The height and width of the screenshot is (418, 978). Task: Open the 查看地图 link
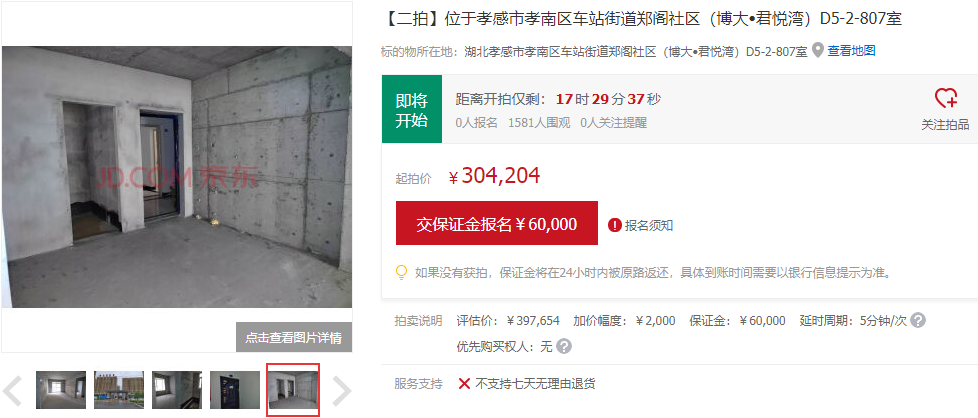click(851, 51)
